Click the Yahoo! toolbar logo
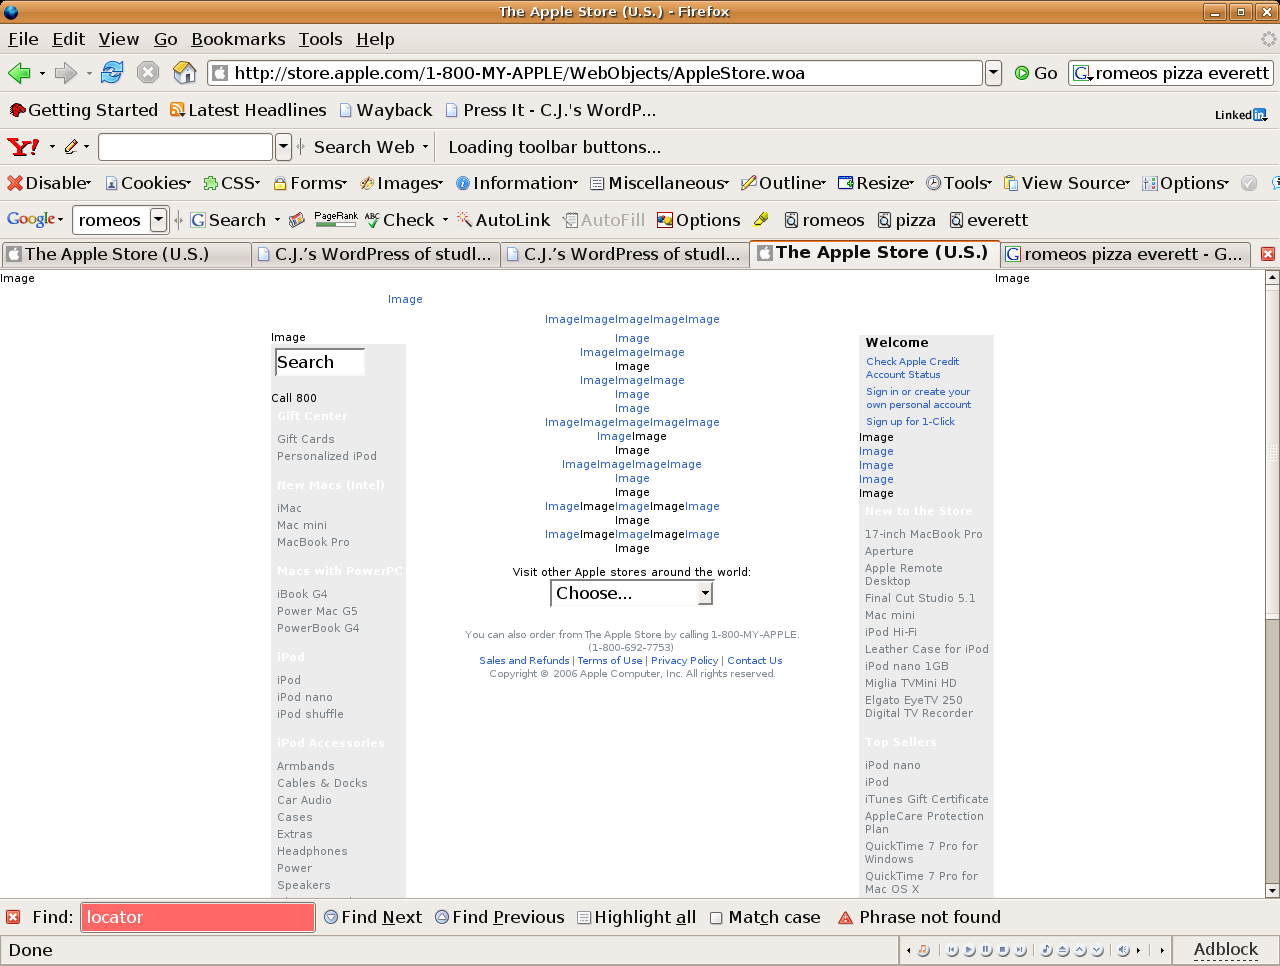Screen dimensions: 1280x966 23,147
